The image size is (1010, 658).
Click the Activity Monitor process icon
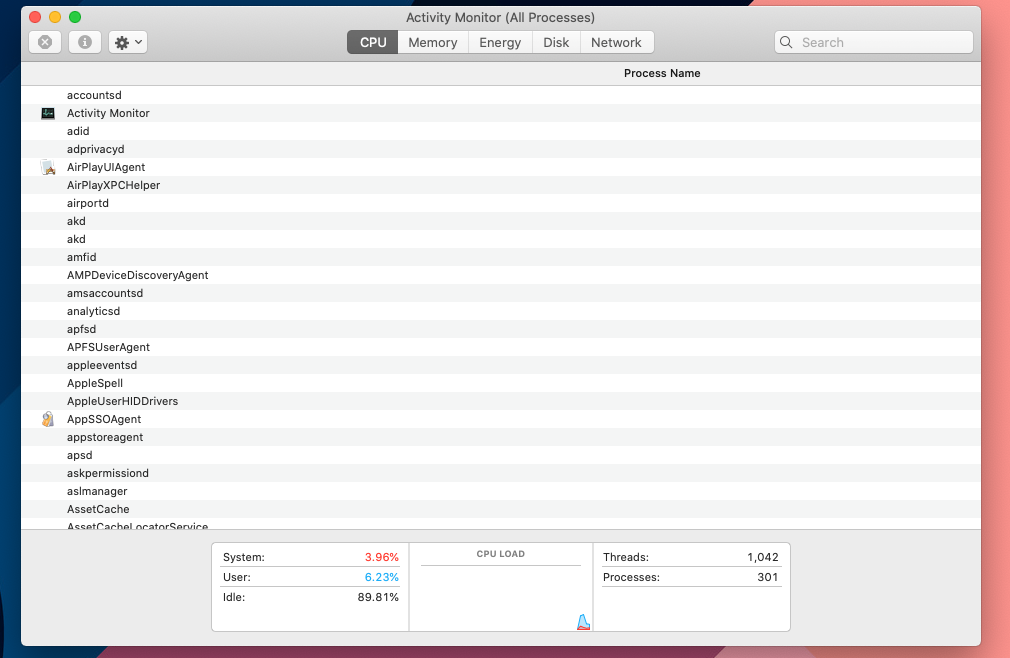pos(48,113)
